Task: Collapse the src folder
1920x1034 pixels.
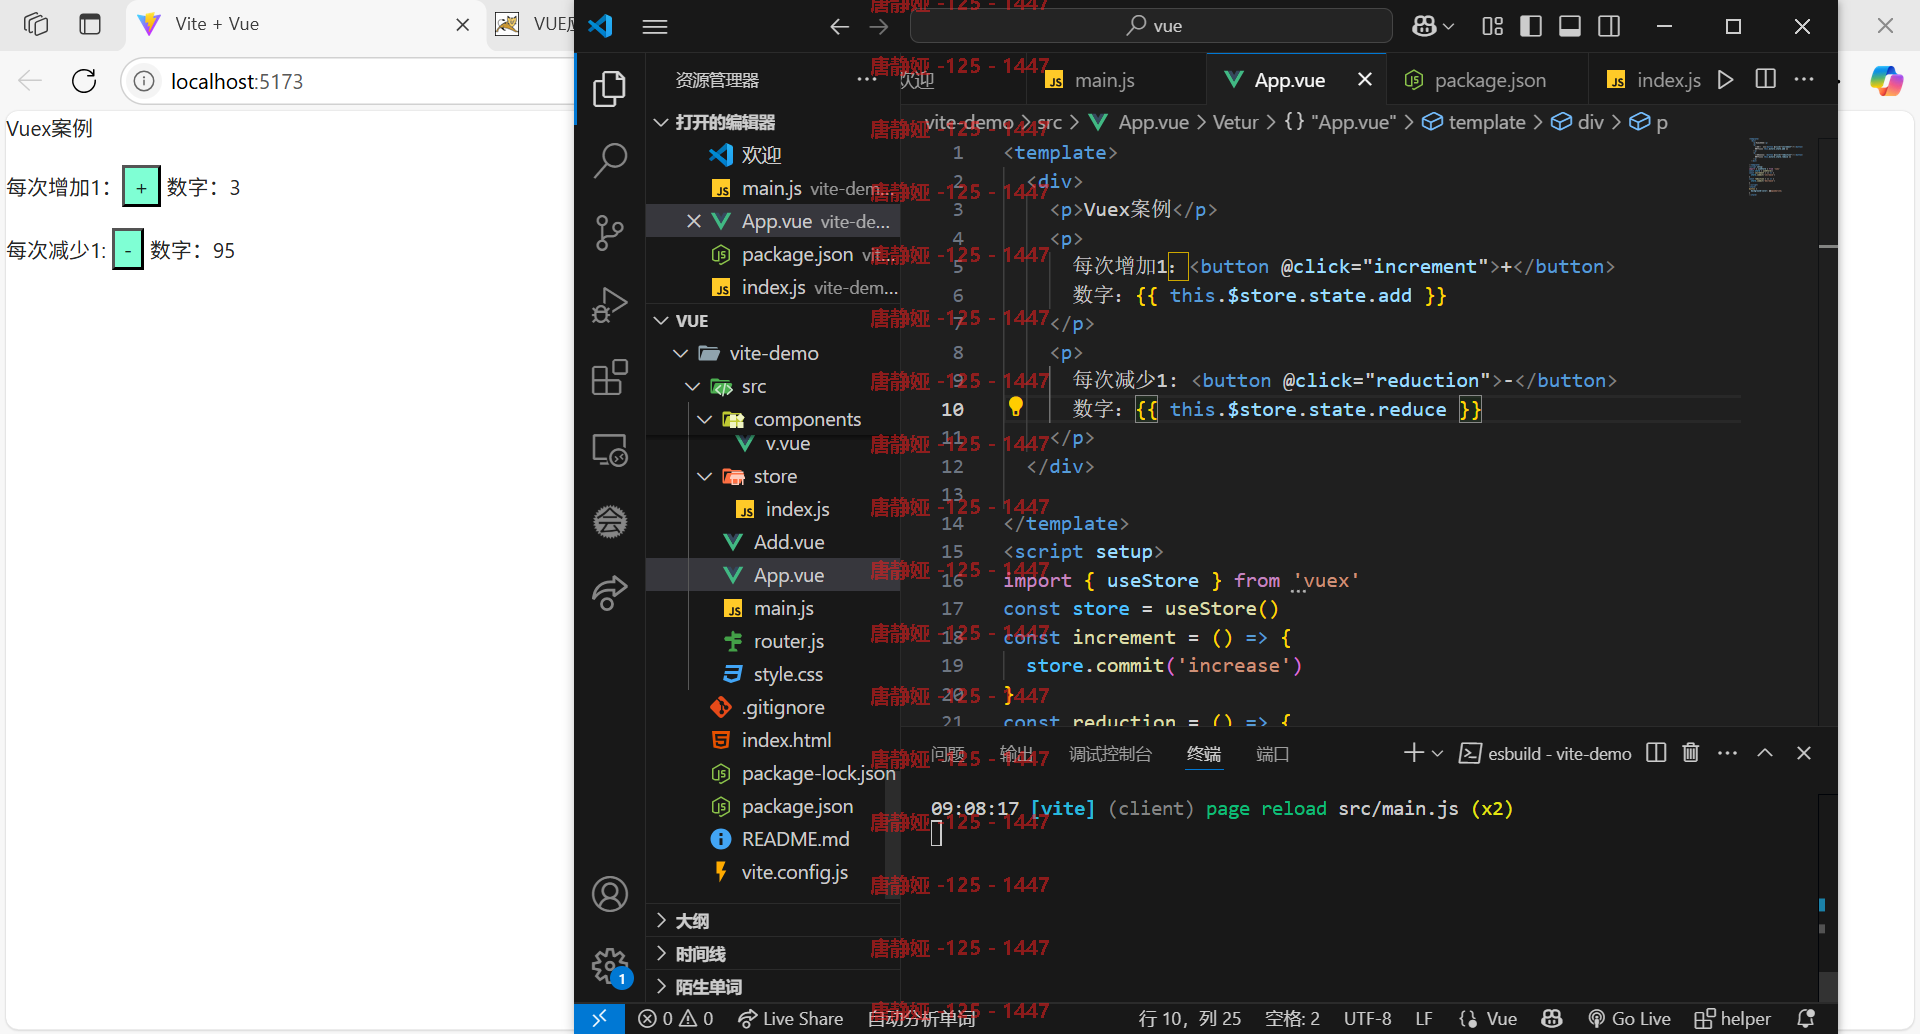Action: 692,386
